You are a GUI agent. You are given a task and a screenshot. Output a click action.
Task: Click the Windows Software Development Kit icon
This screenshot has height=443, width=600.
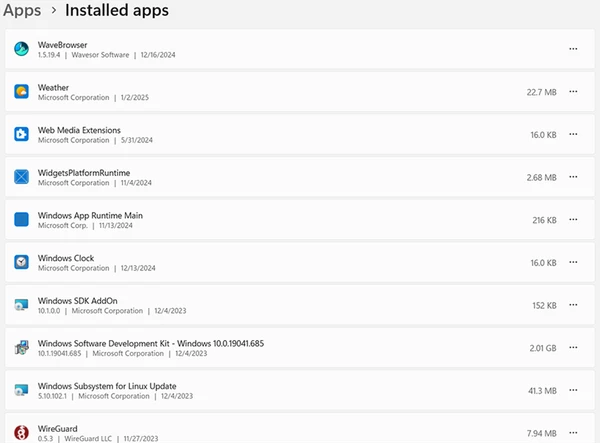click(21, 348)
